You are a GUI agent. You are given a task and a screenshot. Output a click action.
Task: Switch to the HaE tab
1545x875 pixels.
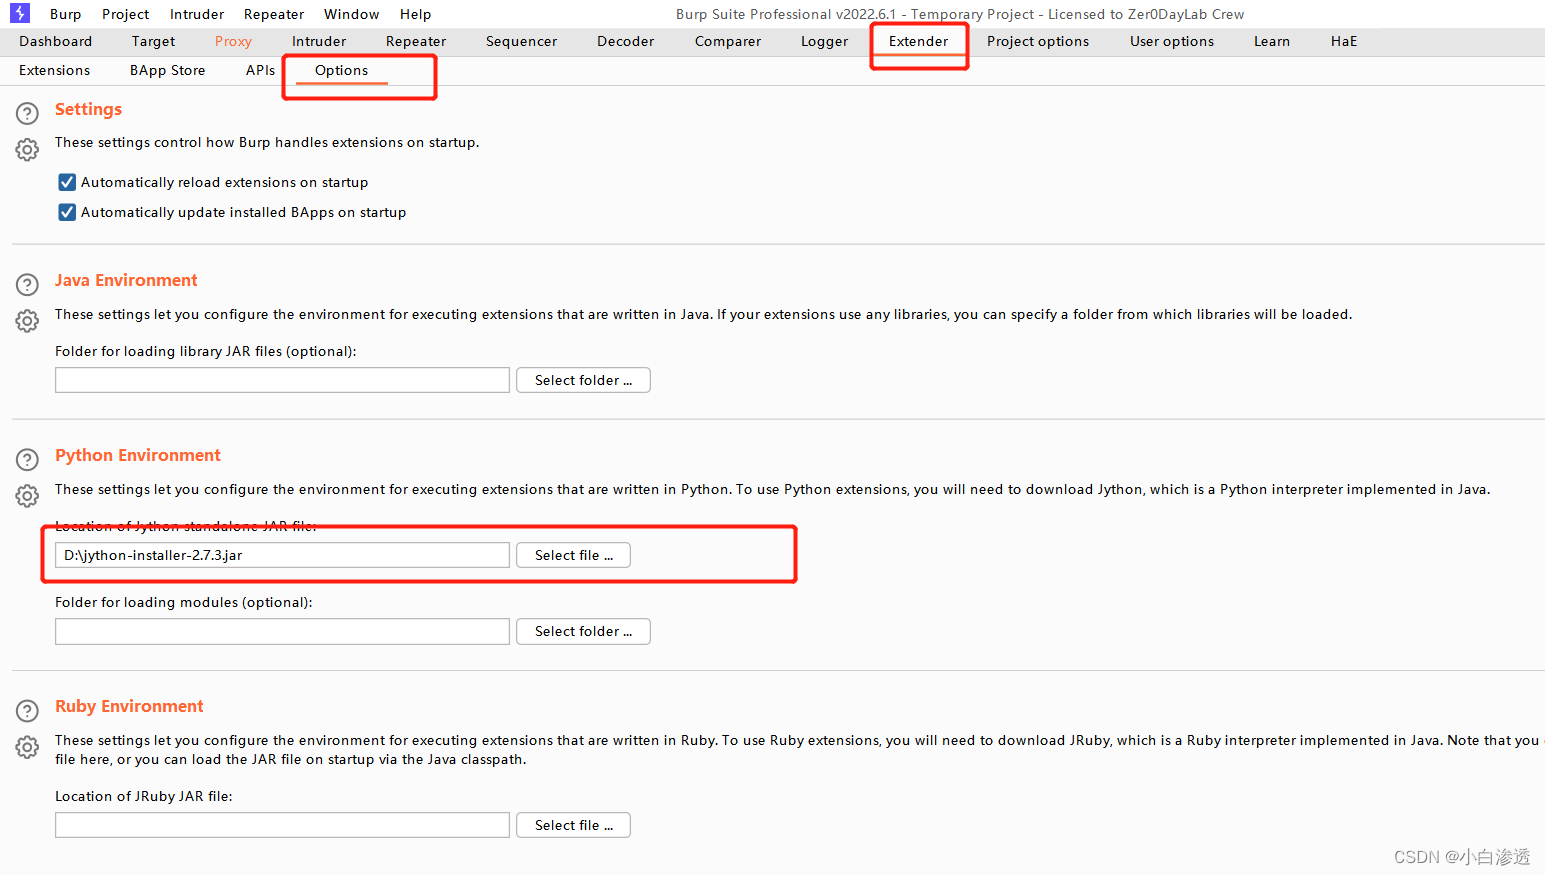point(1344,41)
